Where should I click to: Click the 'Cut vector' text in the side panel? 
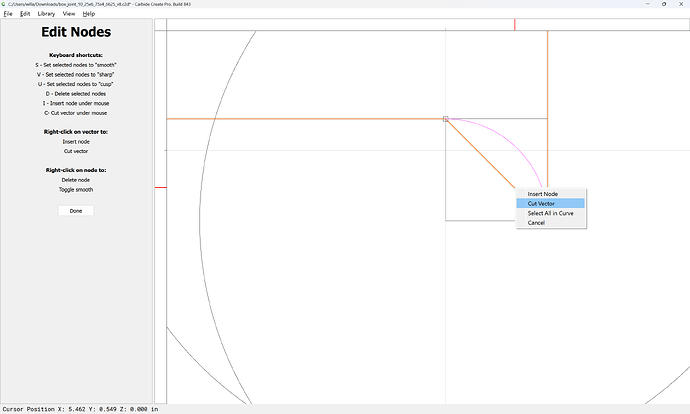[x=76, y=151]
